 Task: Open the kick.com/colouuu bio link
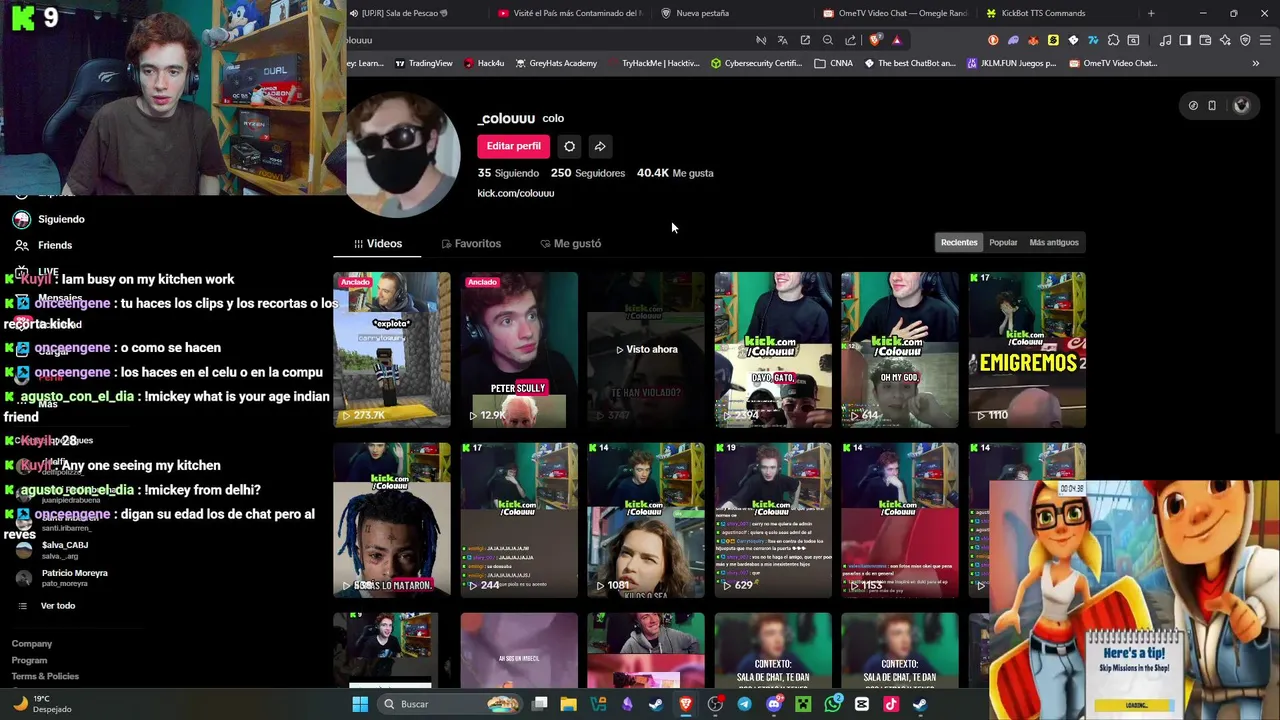pyautogui.click(x=515, y=193)
